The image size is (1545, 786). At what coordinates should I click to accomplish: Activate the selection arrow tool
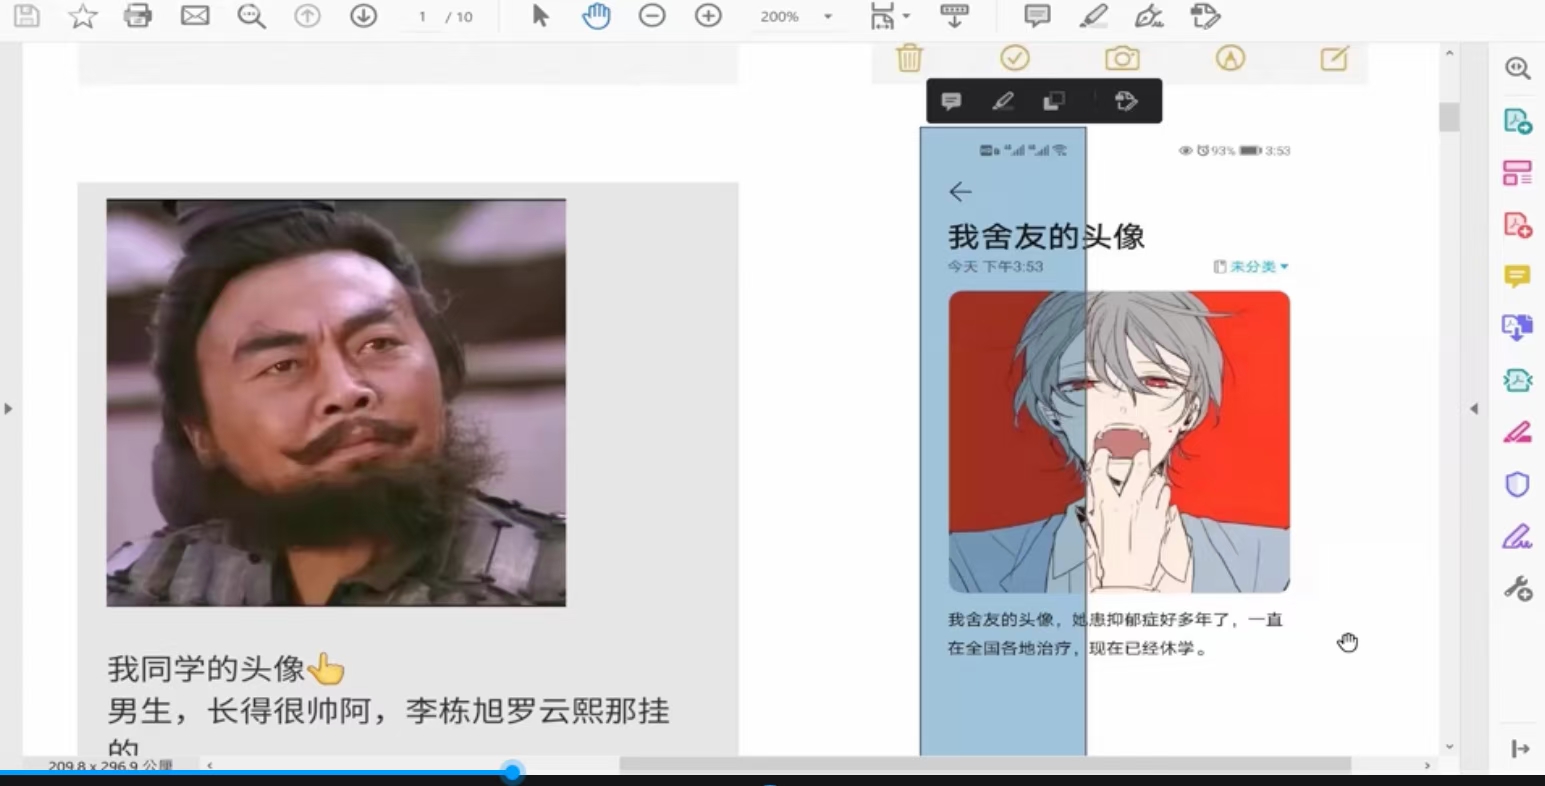pyautogui.click(x=540, y=16)
